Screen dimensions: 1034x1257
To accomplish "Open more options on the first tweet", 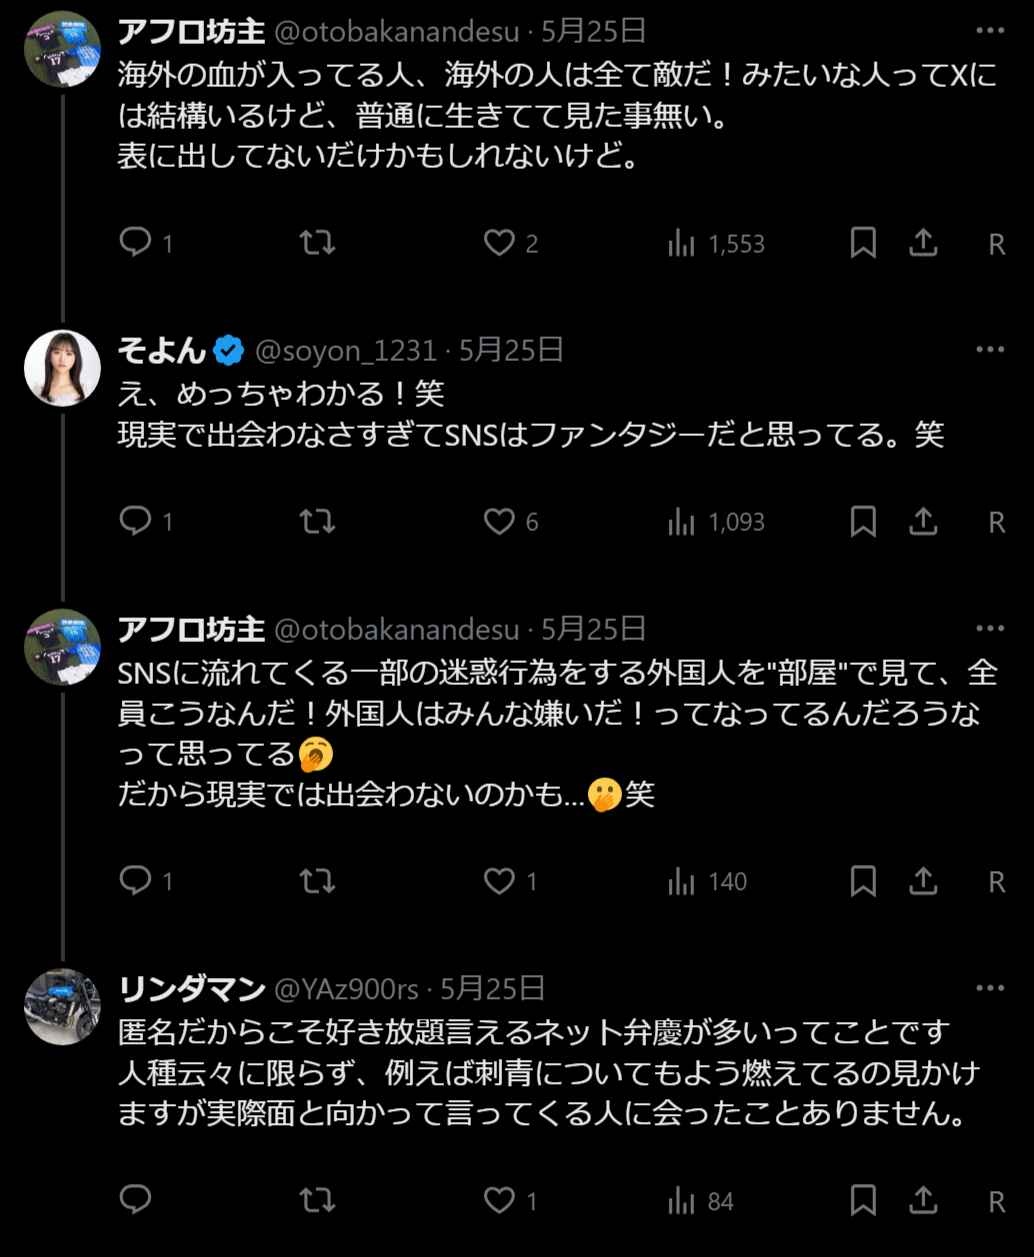I will pos(989,31).
